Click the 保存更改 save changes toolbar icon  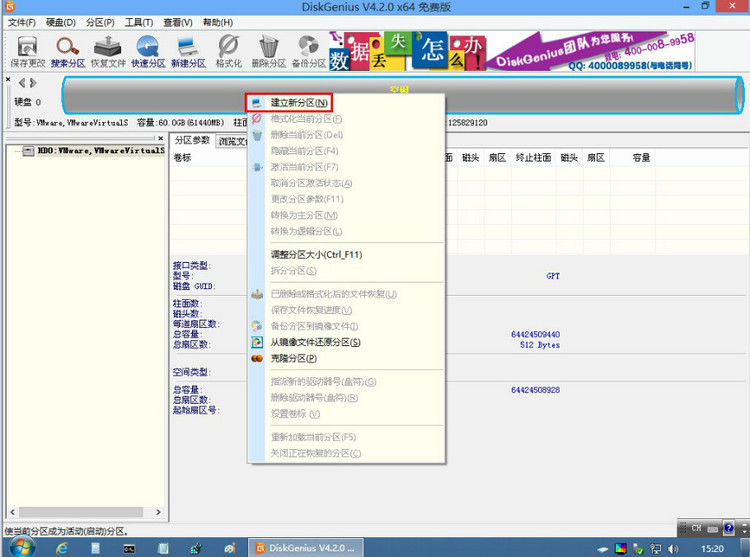27,50
